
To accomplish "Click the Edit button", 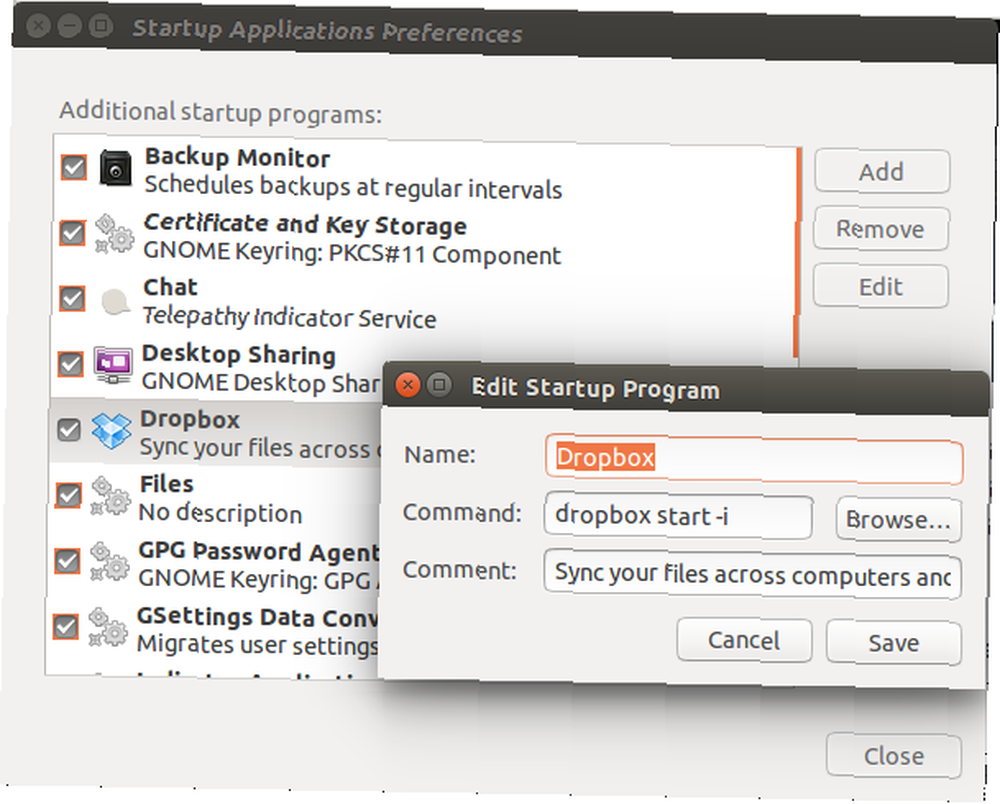I will [881, 286].
